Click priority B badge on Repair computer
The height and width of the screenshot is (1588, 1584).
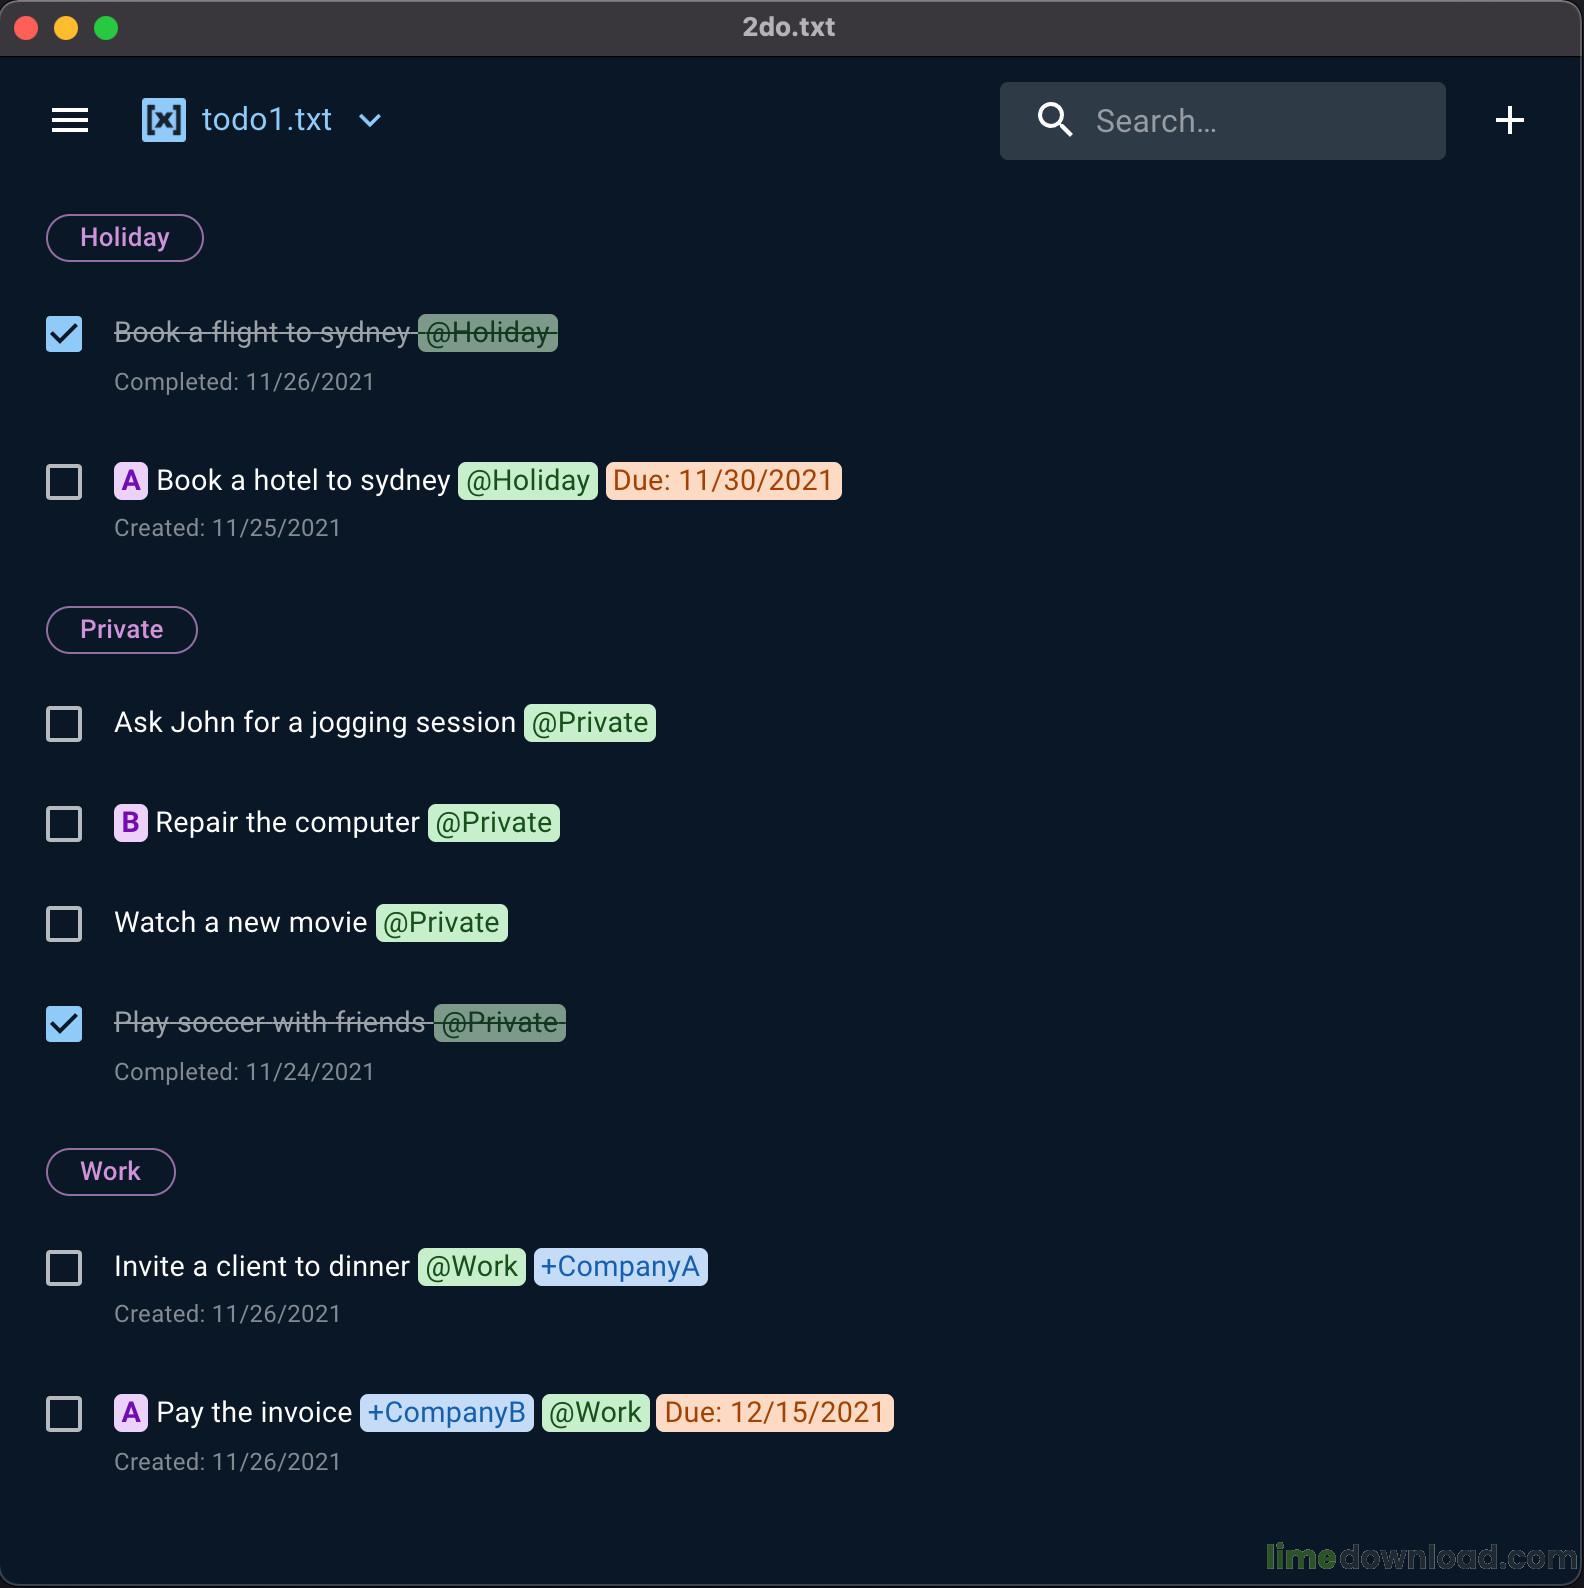tap(131, 823)
